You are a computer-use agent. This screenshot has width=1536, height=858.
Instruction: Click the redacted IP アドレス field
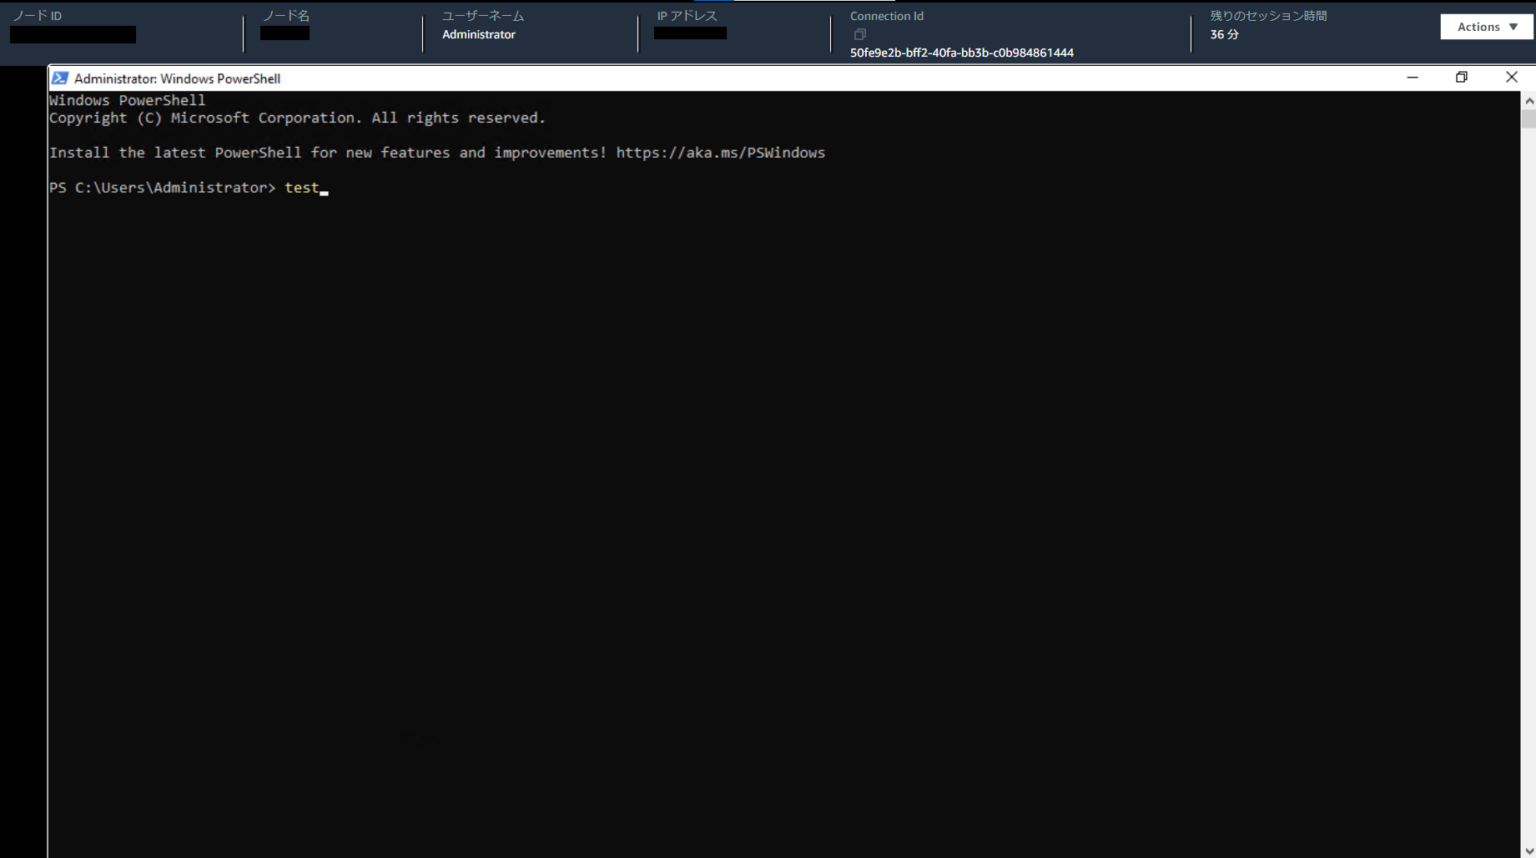click(x=689, y=32)
